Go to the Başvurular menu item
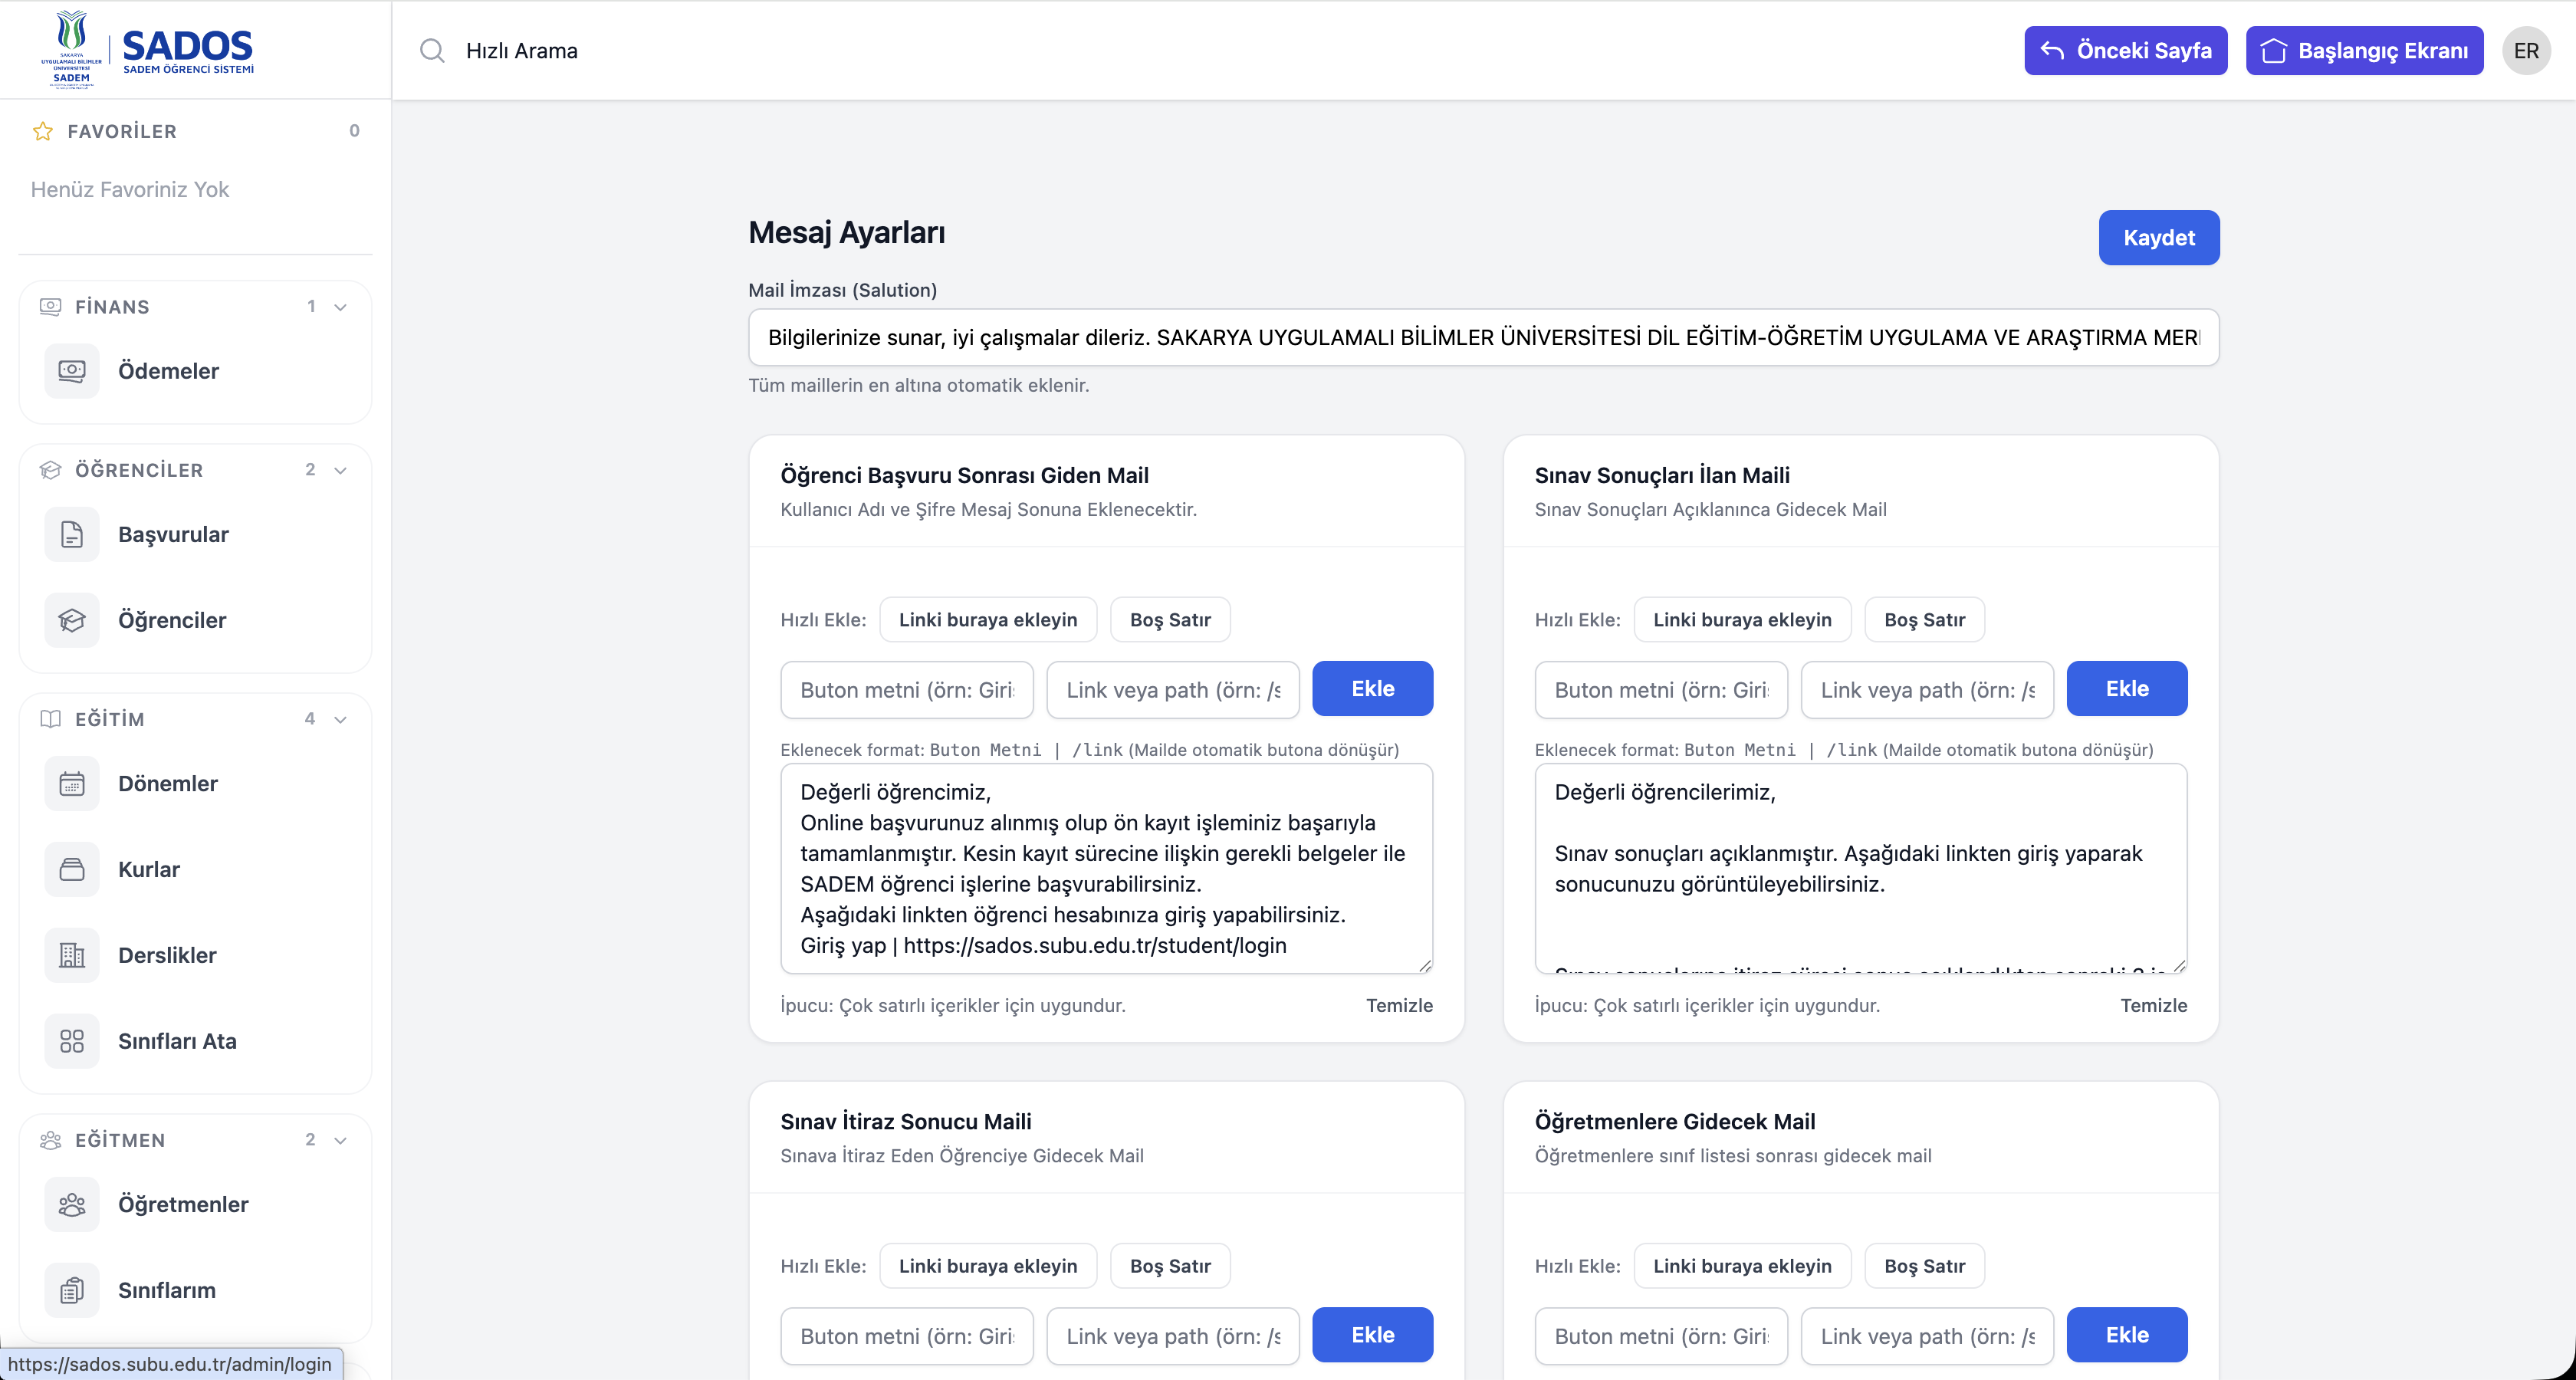Image resolution: width=2576 pixels, height=1380 pixels. tap(196, 534)
